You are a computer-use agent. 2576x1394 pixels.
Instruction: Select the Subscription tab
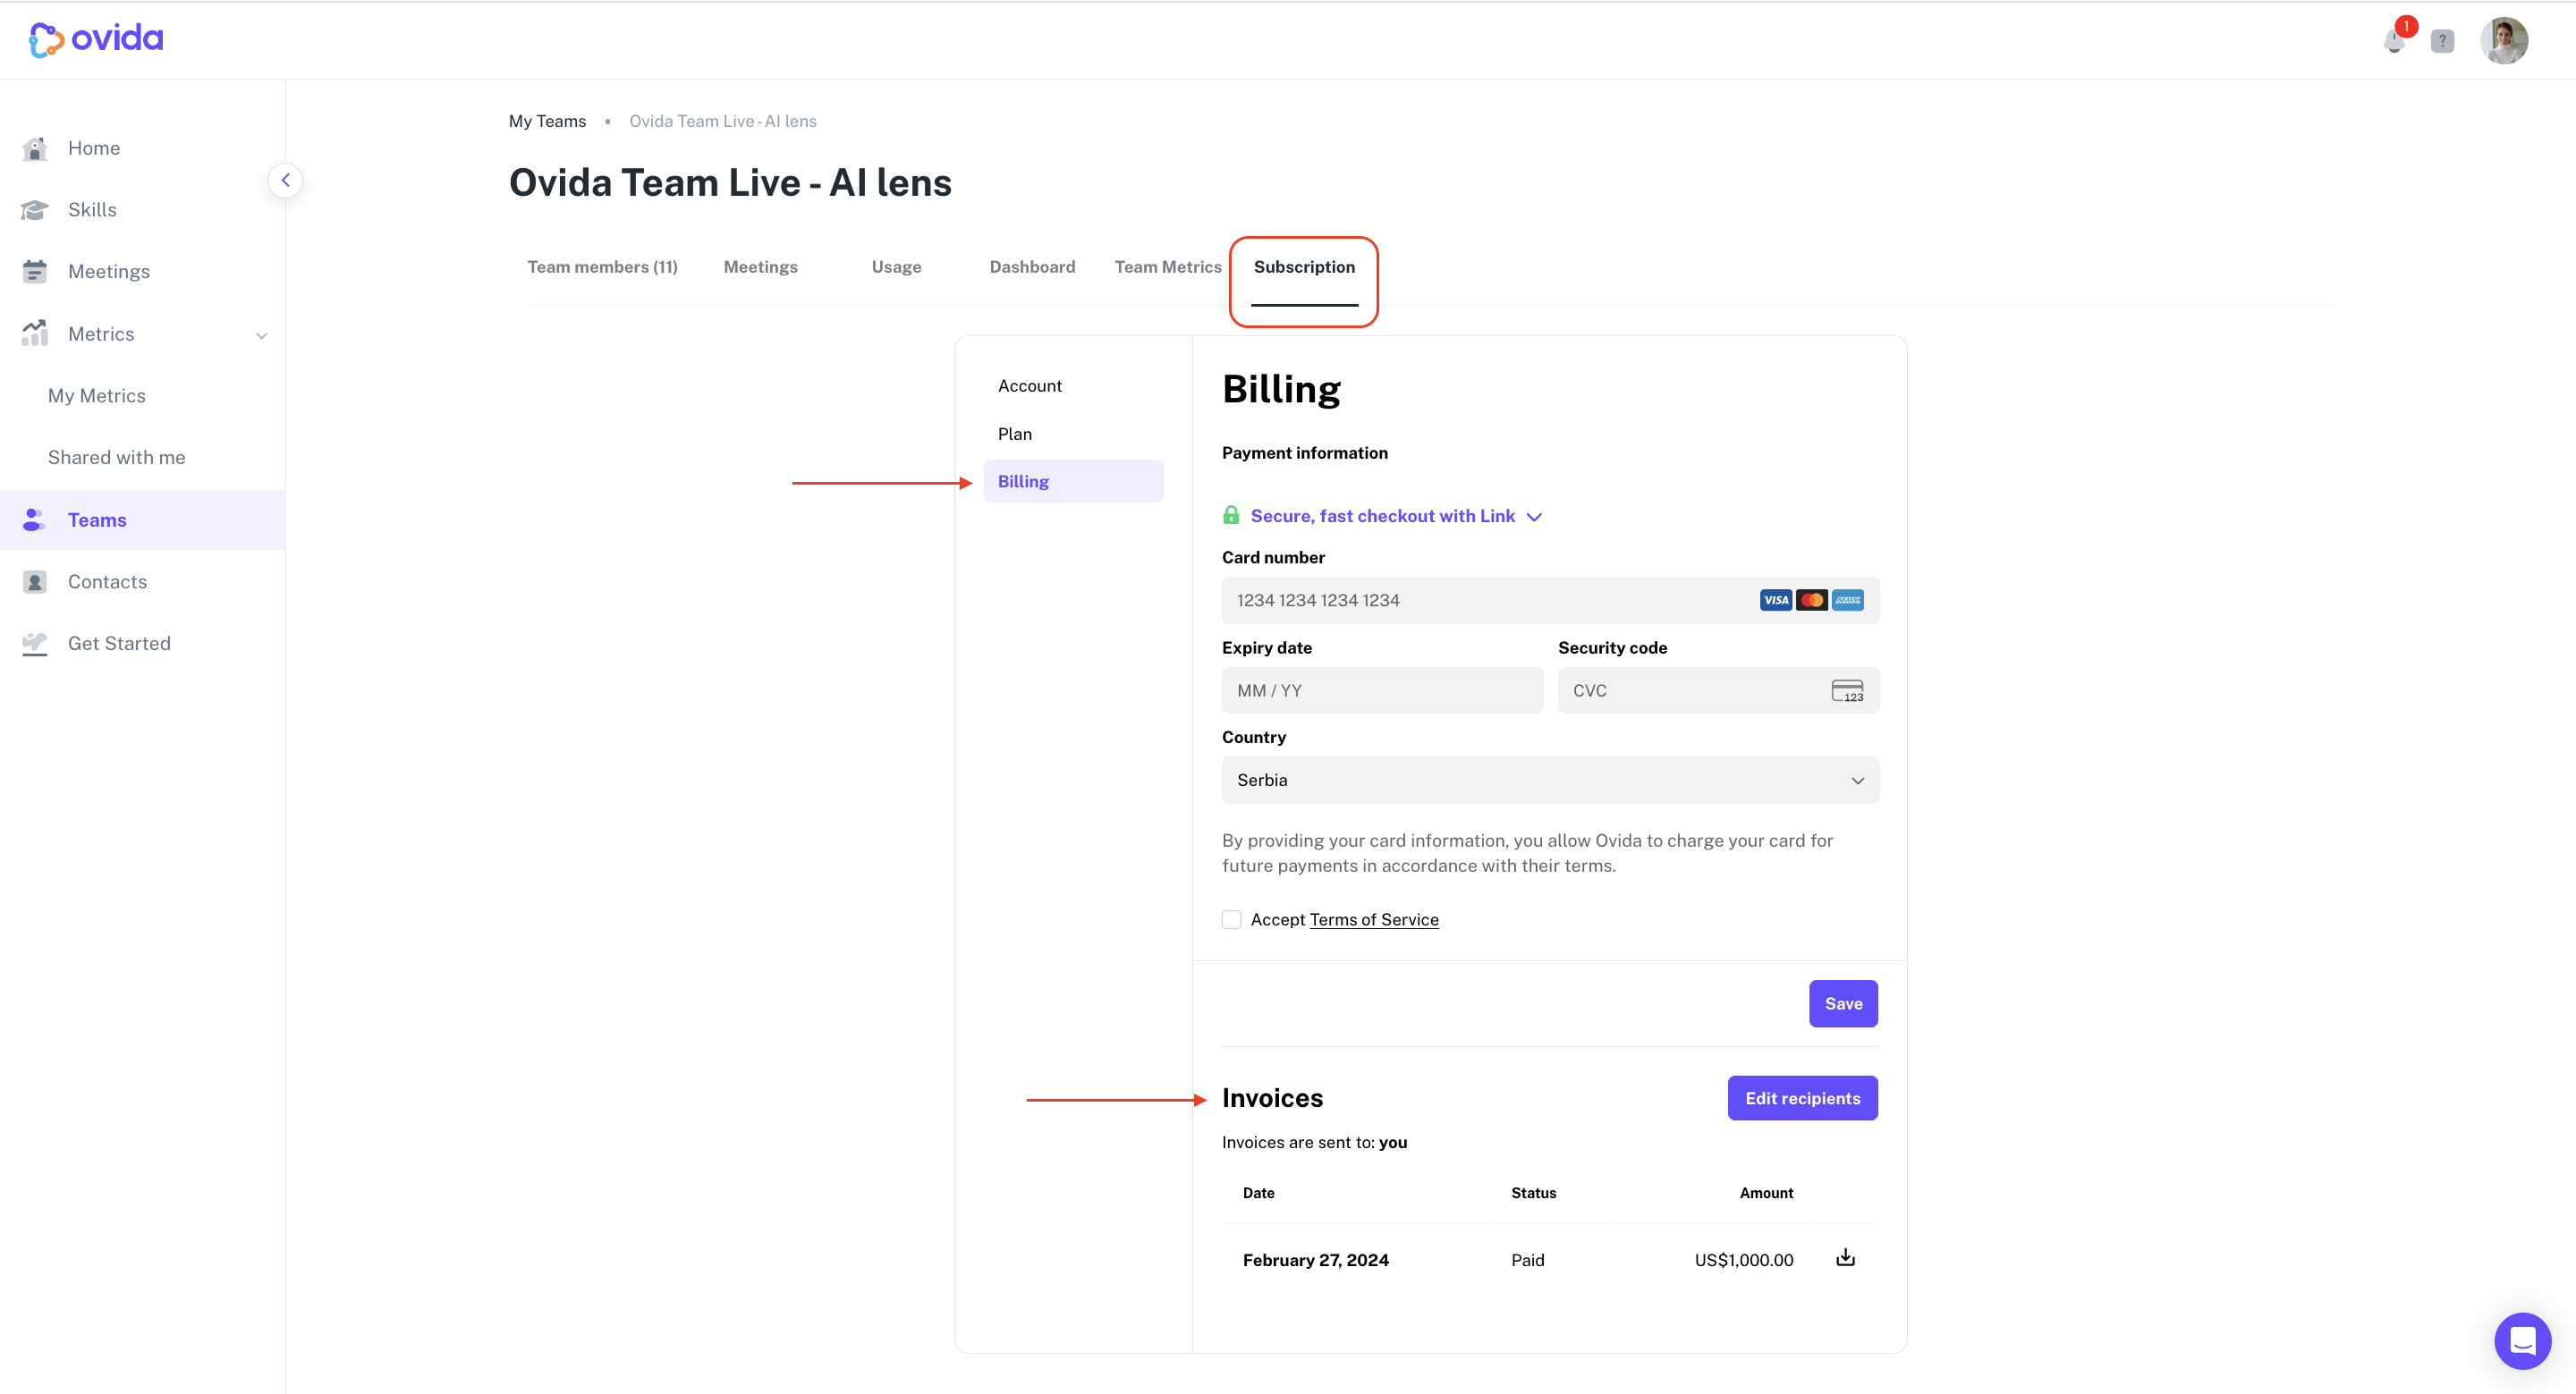click(1304, 267)
